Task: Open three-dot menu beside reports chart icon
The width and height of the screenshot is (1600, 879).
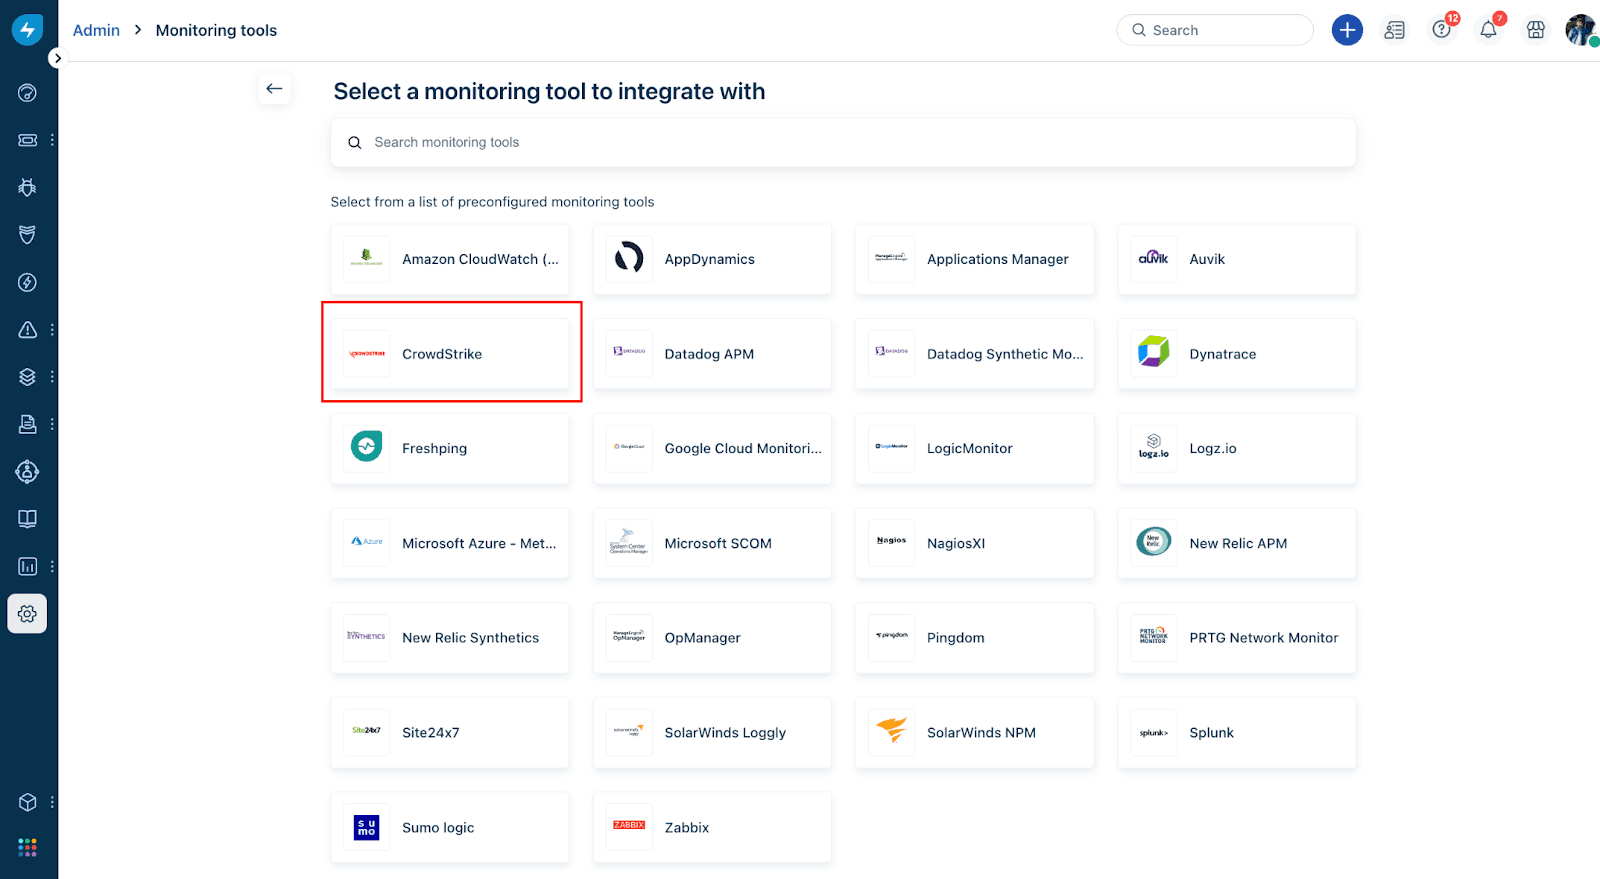Action: [52, 566]
